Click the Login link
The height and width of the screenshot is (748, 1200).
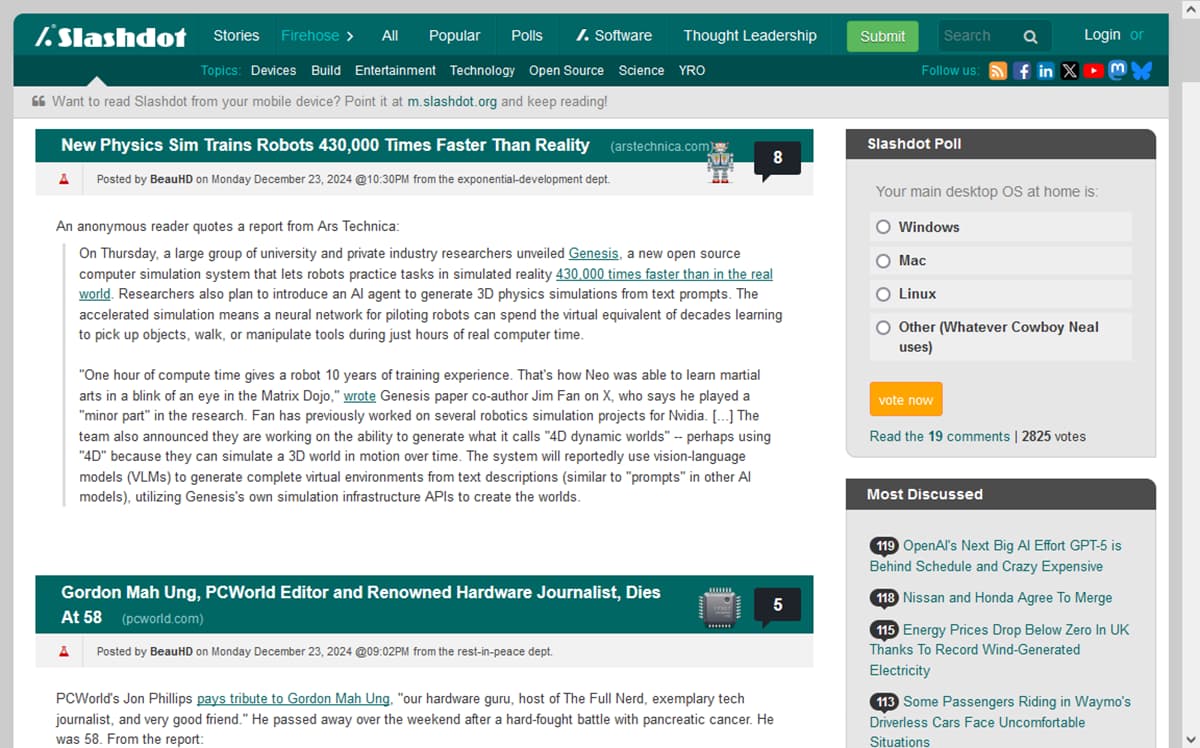(x=1102, y=34)
